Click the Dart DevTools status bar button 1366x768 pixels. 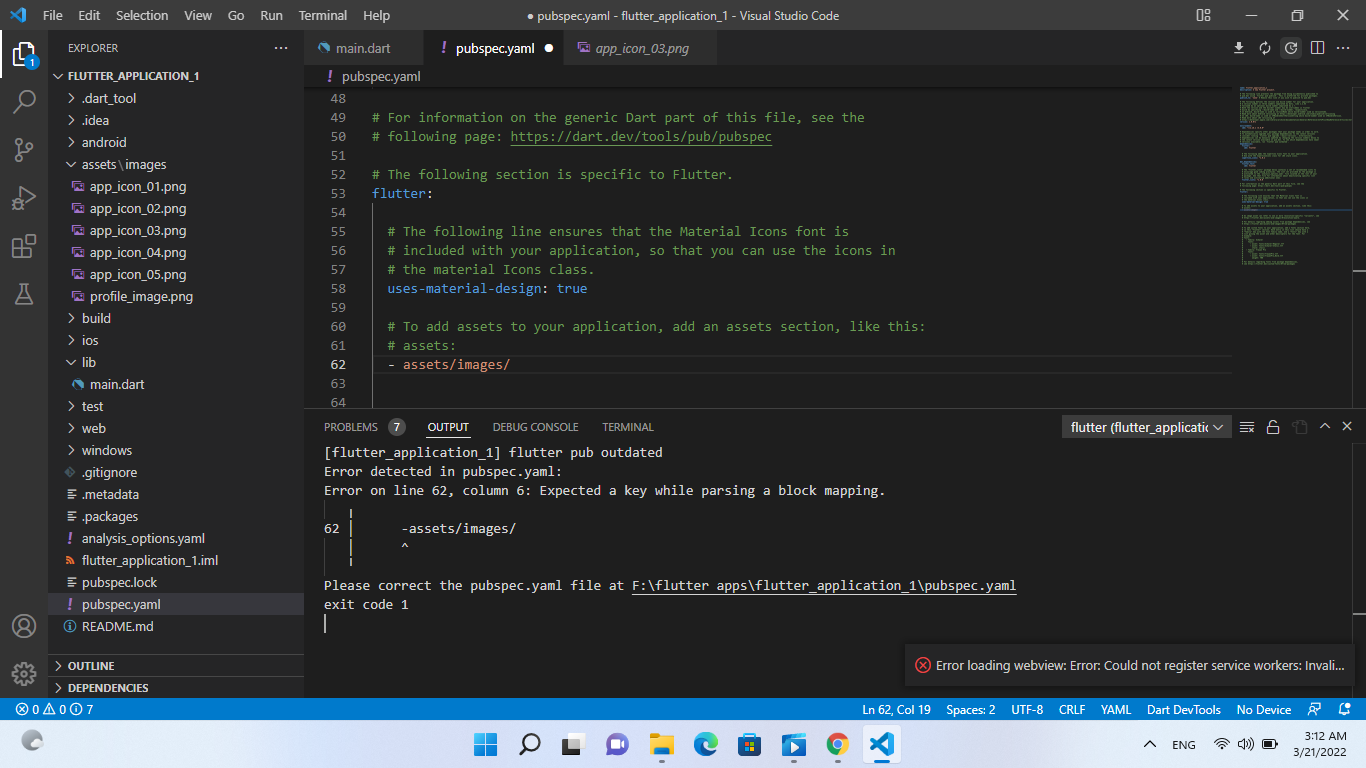pyautogui.click(x=1184, y=709)
